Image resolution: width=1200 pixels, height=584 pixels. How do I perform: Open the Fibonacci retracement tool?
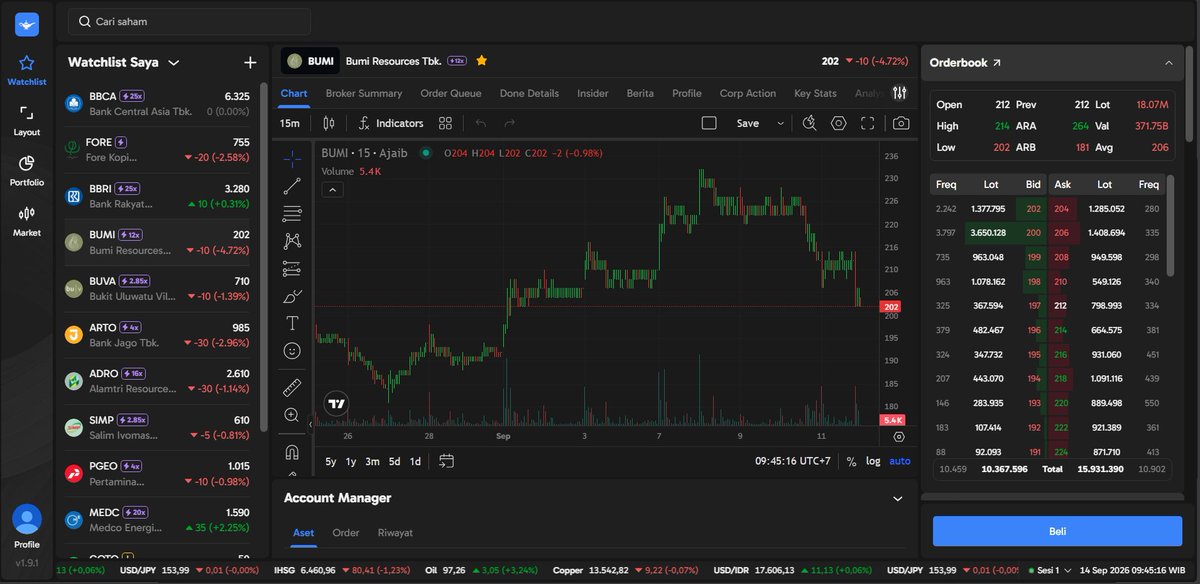point(292,213)
